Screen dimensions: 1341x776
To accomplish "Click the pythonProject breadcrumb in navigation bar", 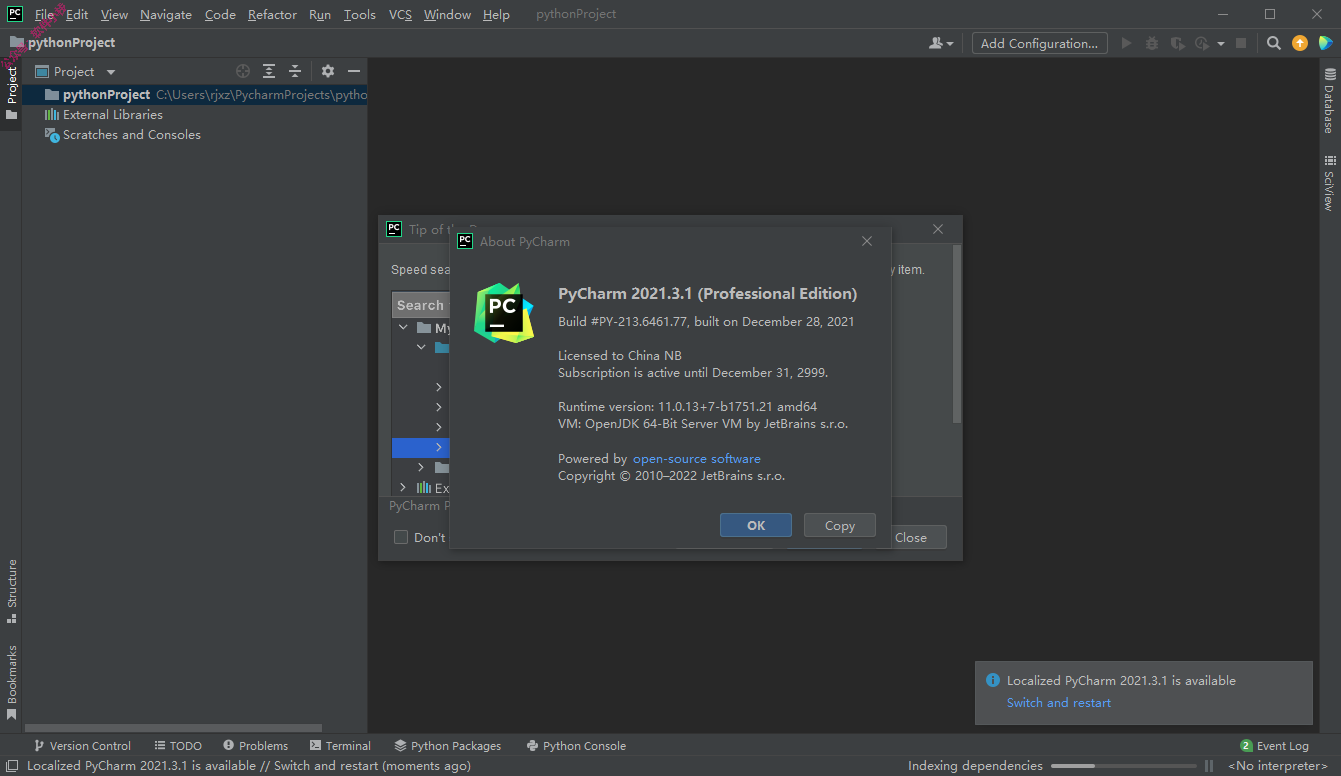I will [x=63, y=42].
